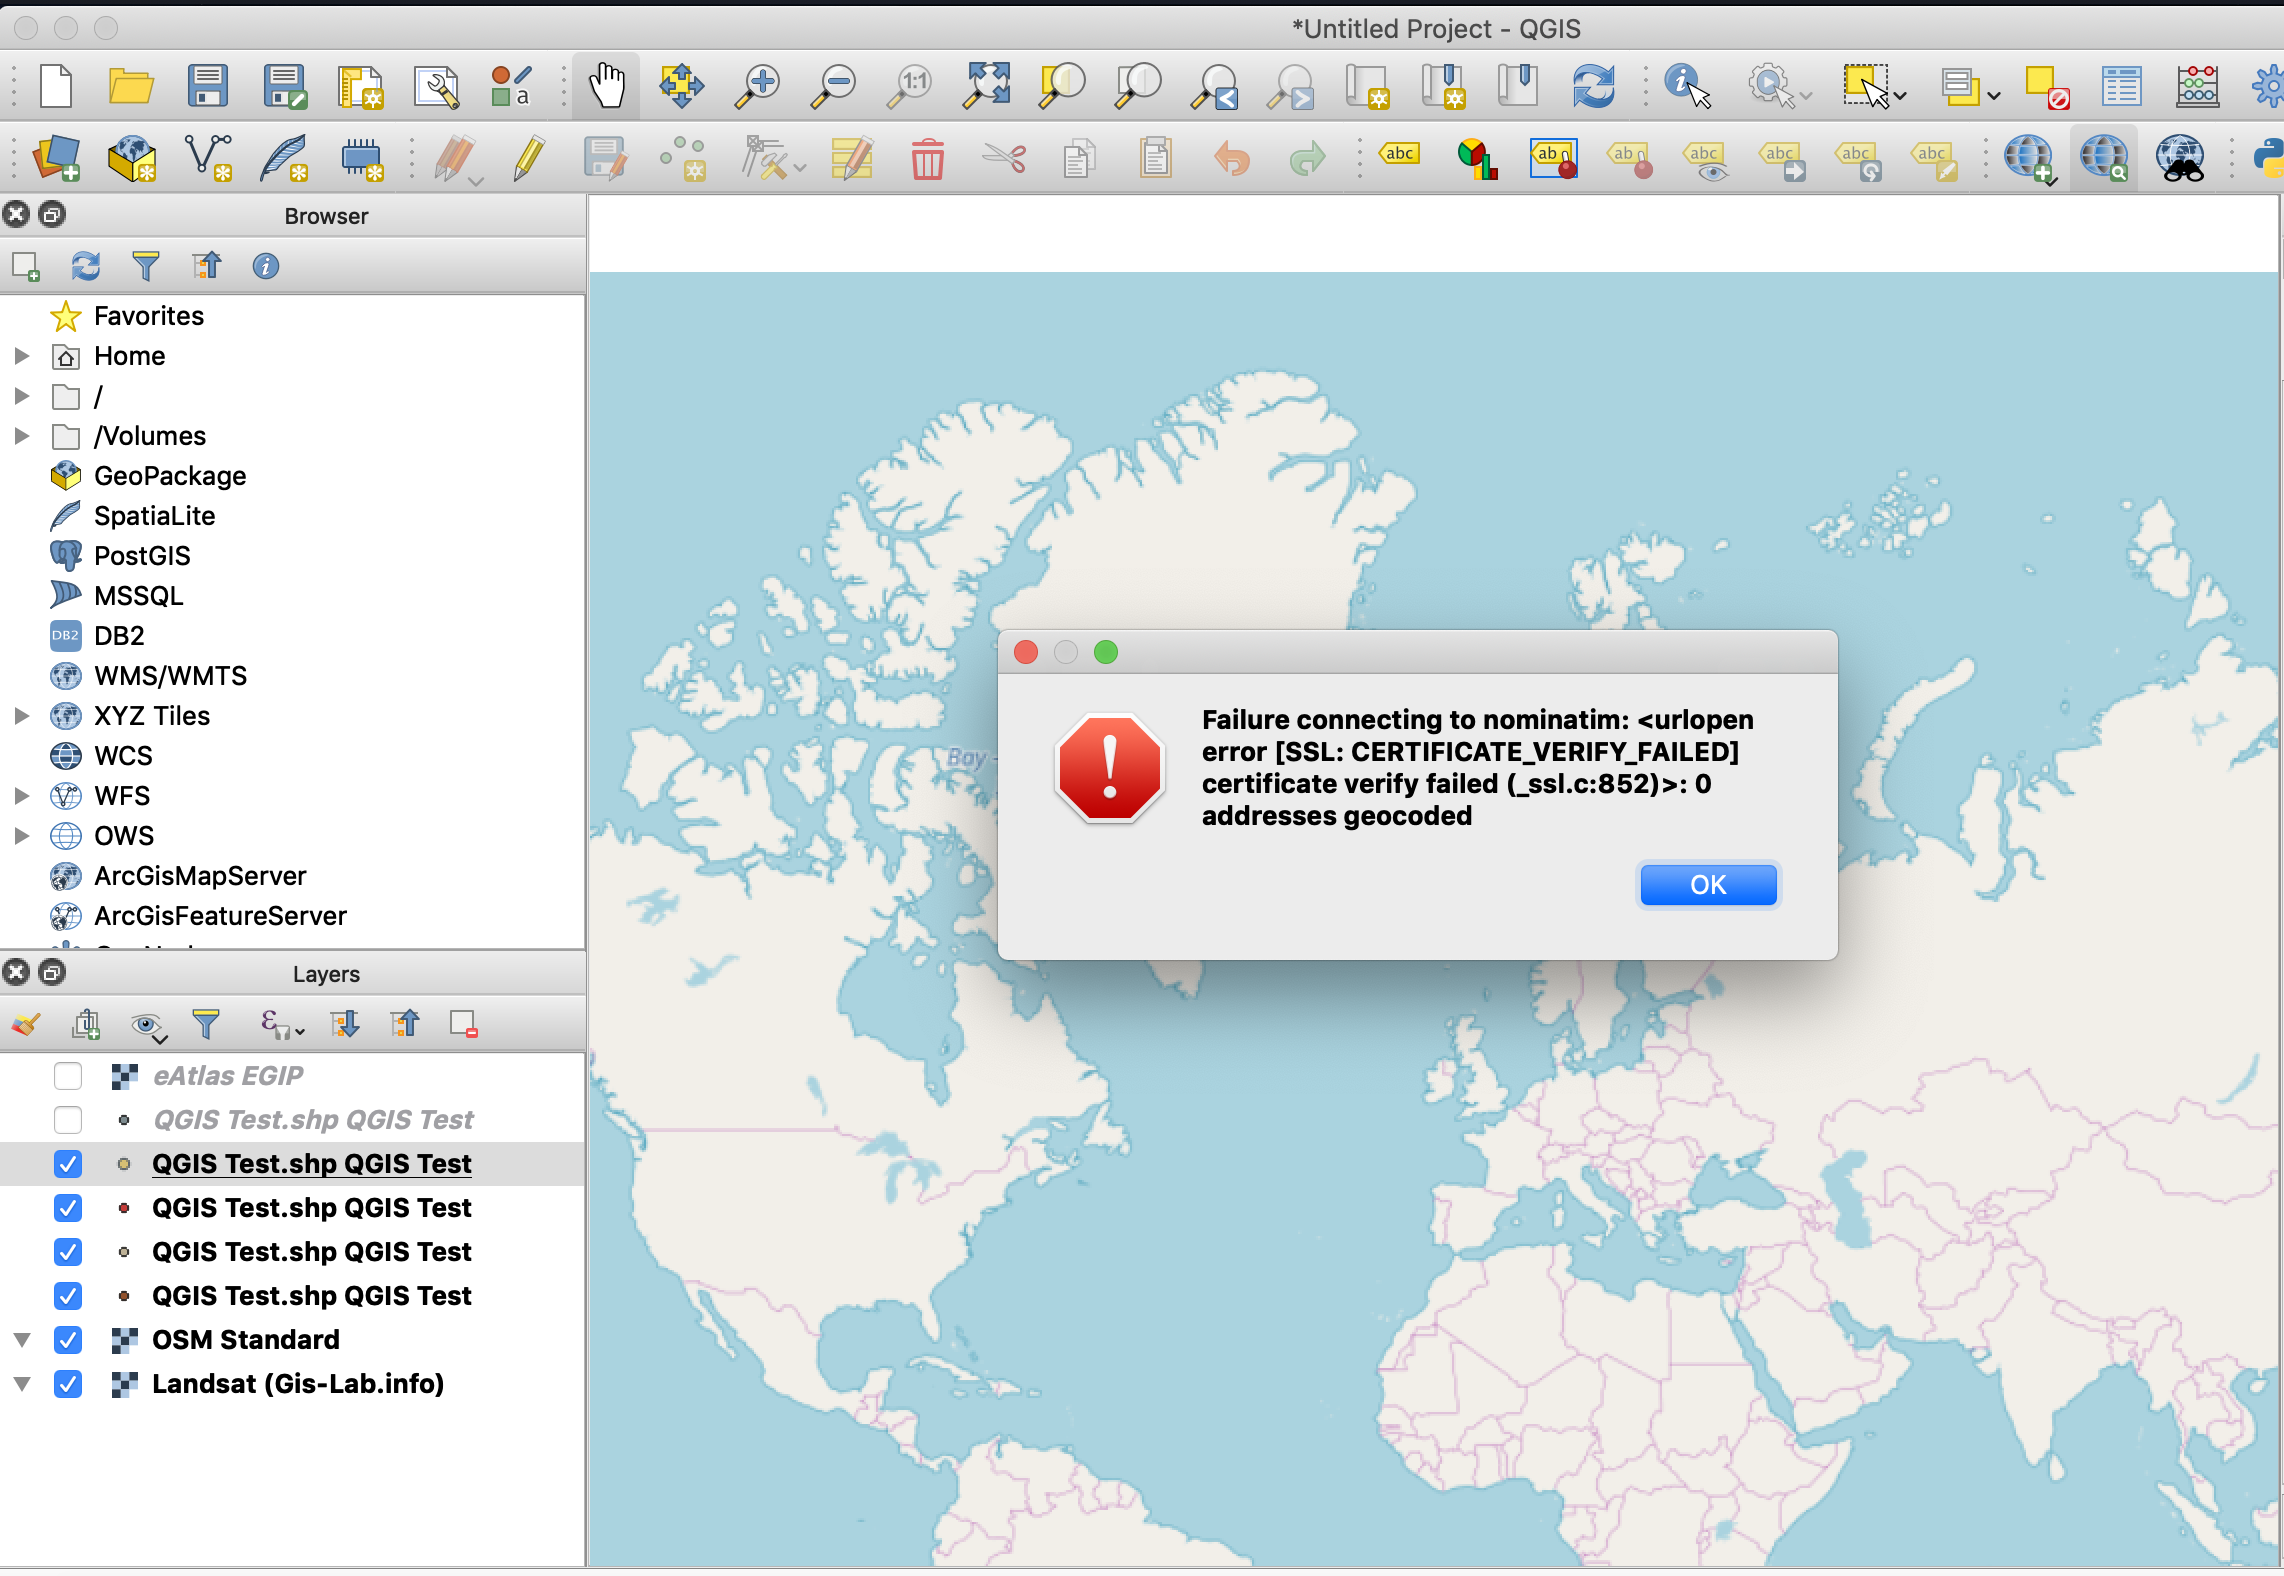Close the Browser panel
Image resolution: width=2284 pixels, height=1576 pixels.
click(16, 214)
